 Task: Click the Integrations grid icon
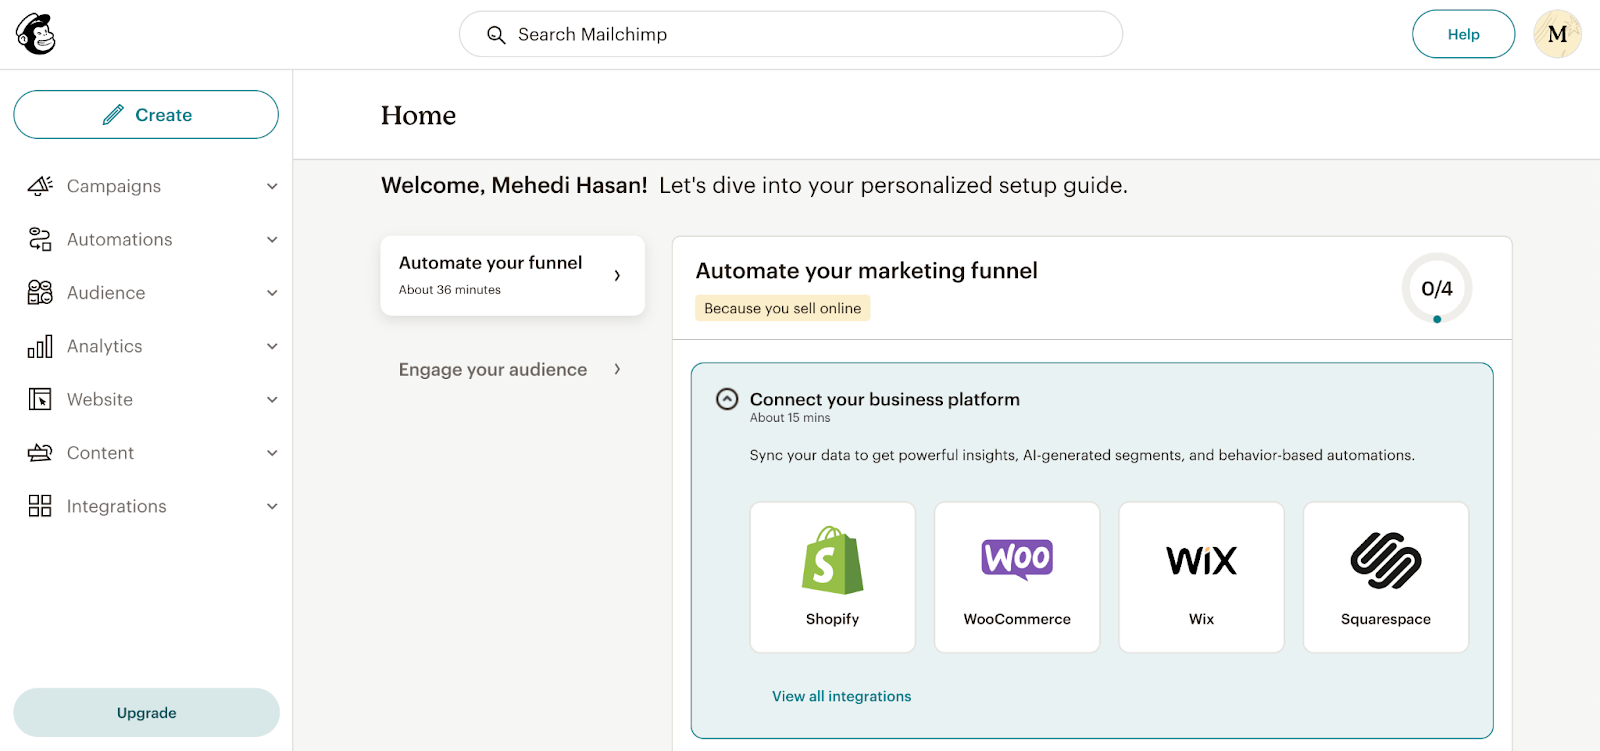(40, 506)
